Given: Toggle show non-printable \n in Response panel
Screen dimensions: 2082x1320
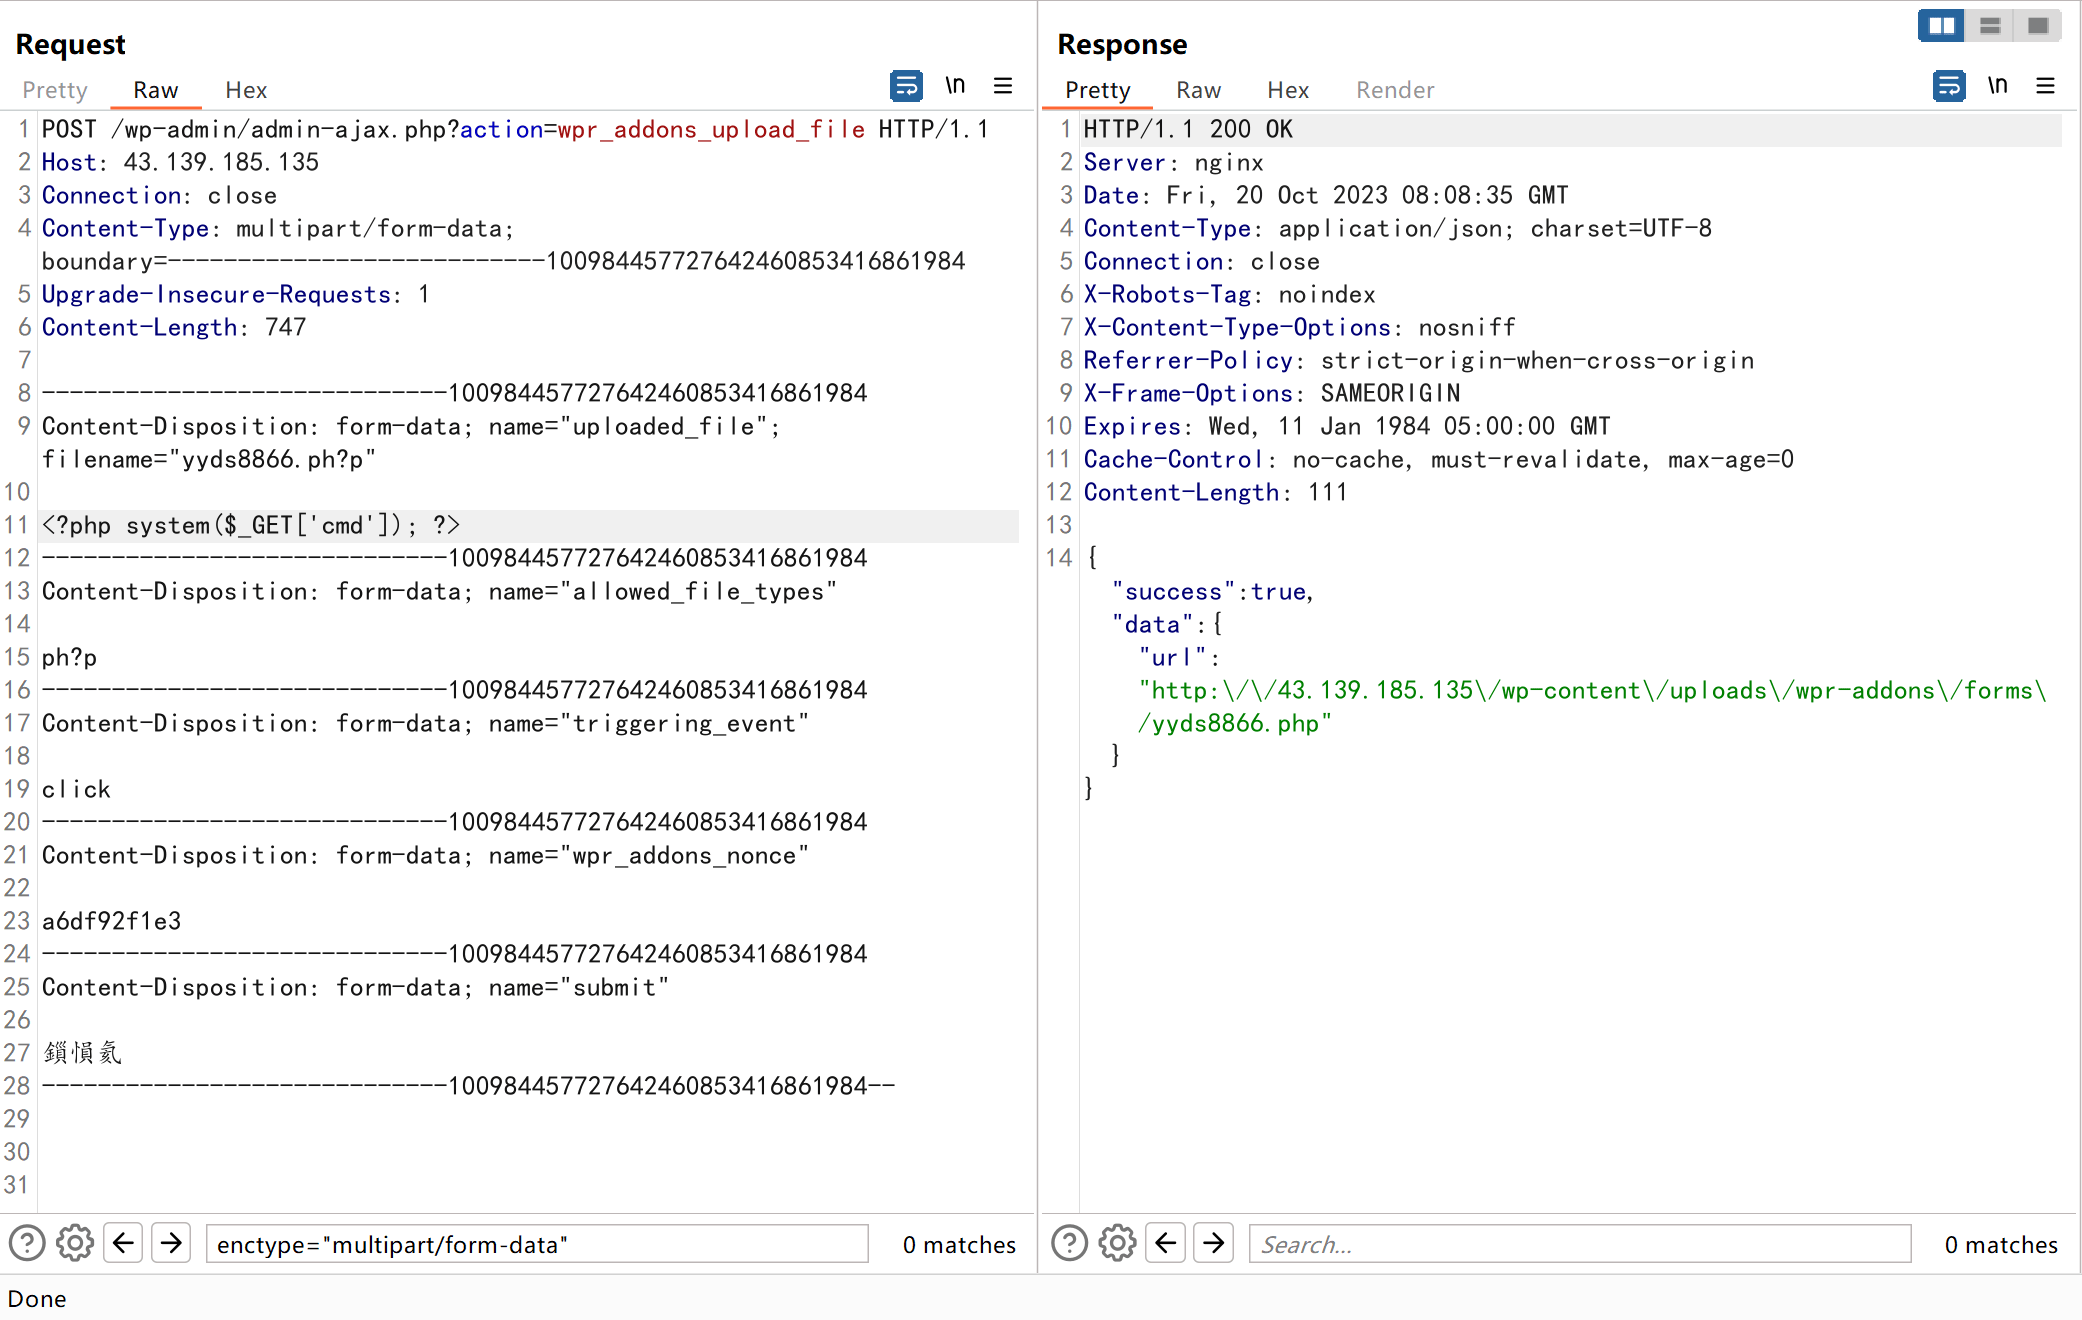Looking at the screenshot, I should tap(1997, 86).
